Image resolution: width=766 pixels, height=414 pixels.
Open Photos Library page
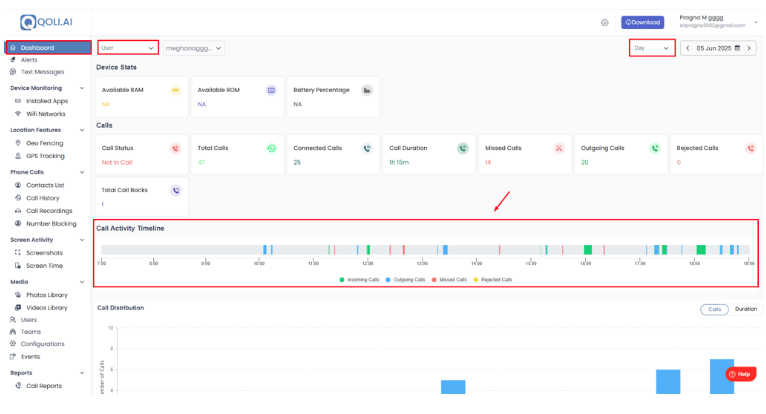46,295
